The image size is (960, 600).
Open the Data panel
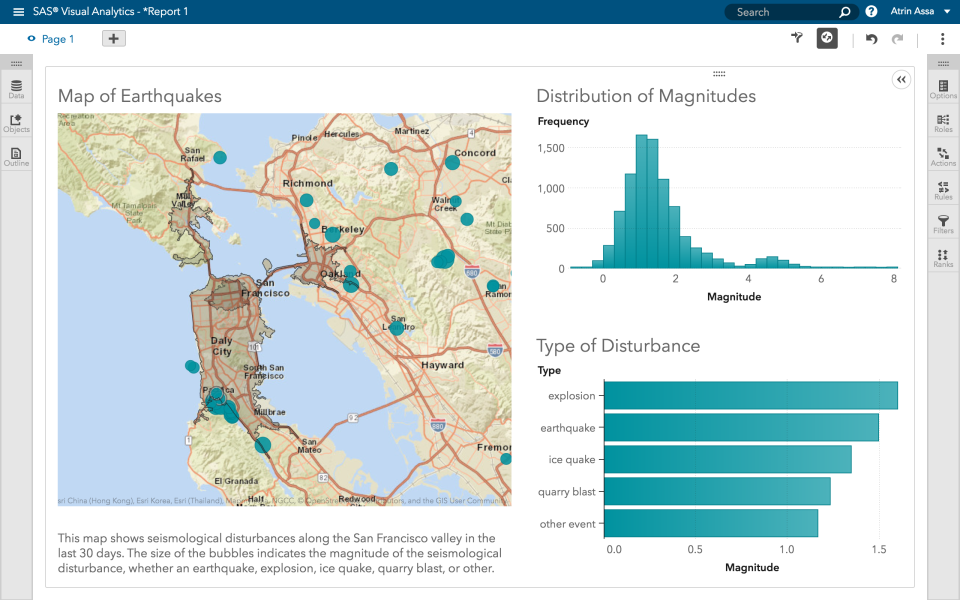point(16,88)
